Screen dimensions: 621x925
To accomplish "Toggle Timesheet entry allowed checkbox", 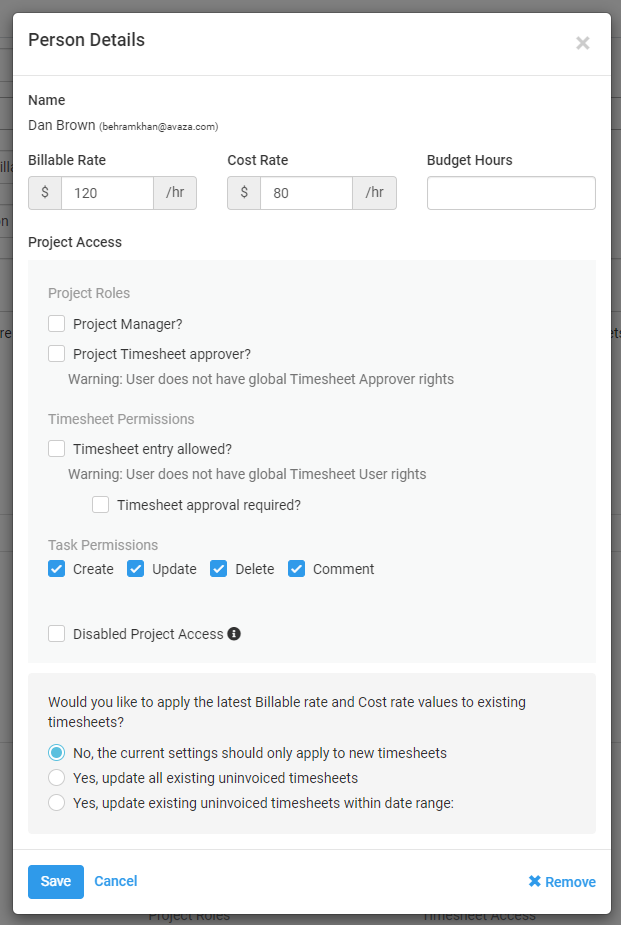I will [x=57, y=449].
